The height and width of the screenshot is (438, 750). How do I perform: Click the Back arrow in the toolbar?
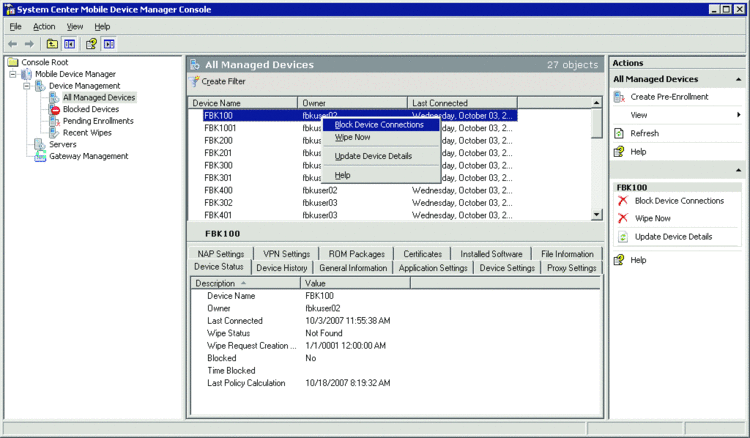tap(12, 44)
